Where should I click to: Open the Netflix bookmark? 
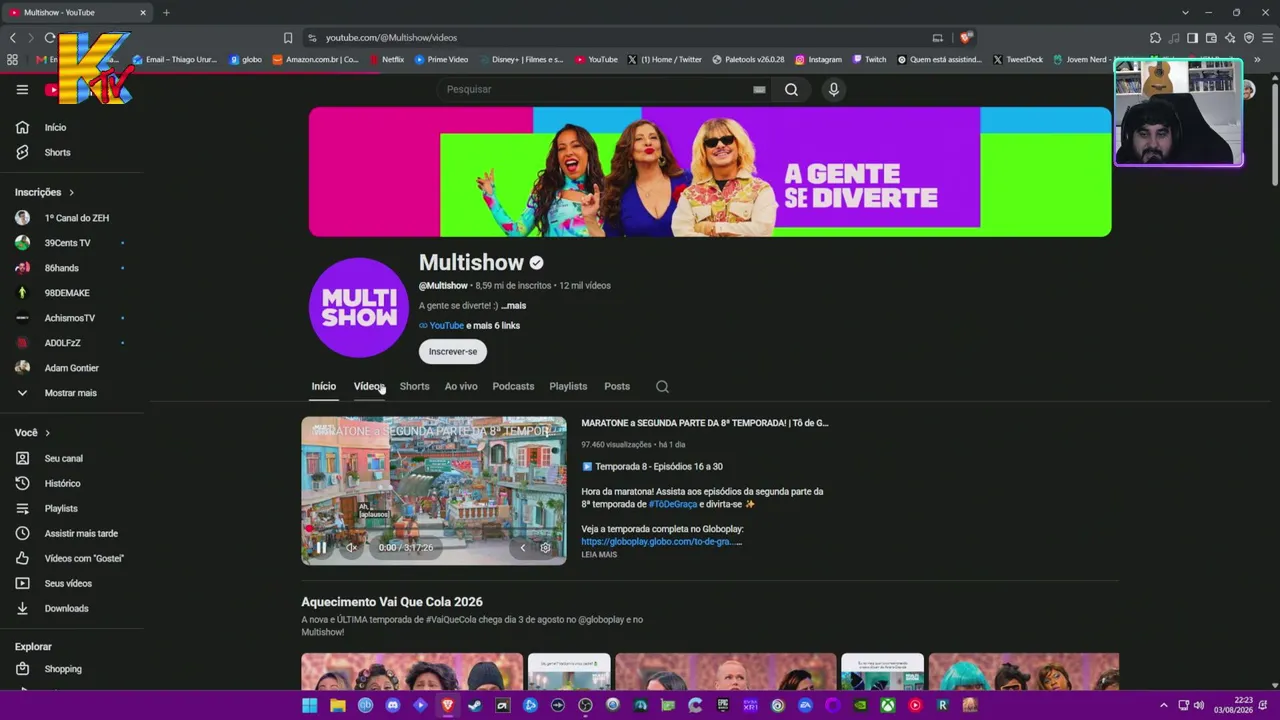[x=385, y=59]
